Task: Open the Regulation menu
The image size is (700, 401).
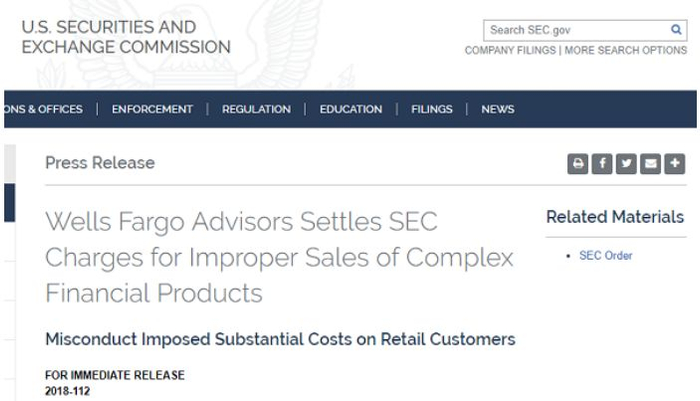Action: pos(256,110)
